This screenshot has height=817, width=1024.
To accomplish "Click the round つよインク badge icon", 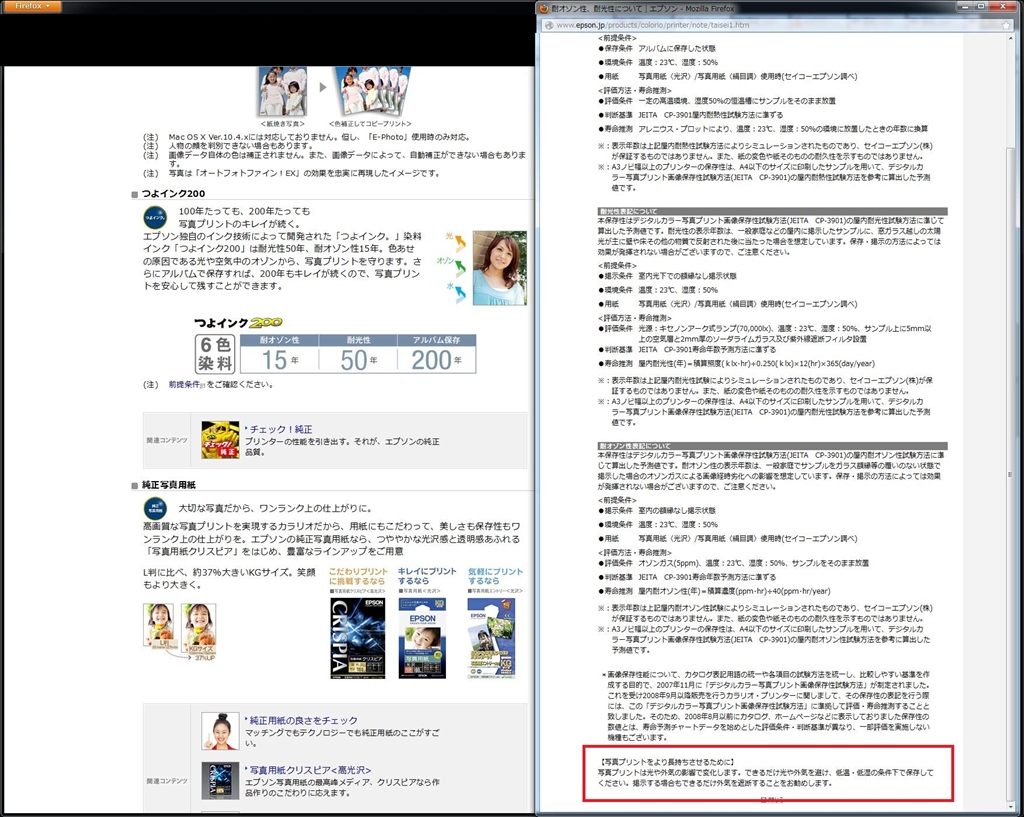I will point(155,217).
